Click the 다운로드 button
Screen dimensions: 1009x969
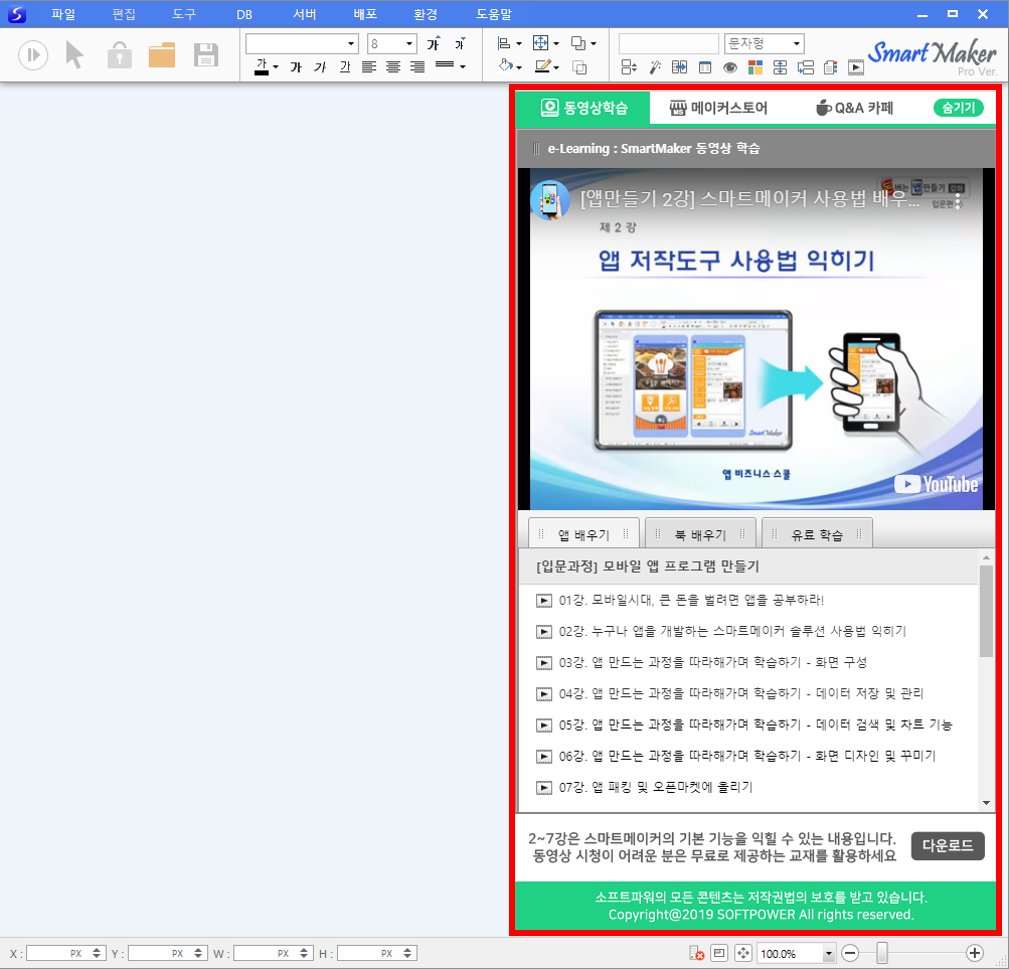tap(948, 845)
